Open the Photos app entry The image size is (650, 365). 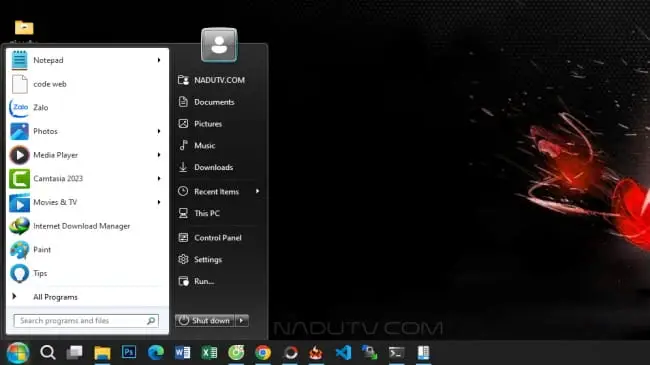(87, 131)
